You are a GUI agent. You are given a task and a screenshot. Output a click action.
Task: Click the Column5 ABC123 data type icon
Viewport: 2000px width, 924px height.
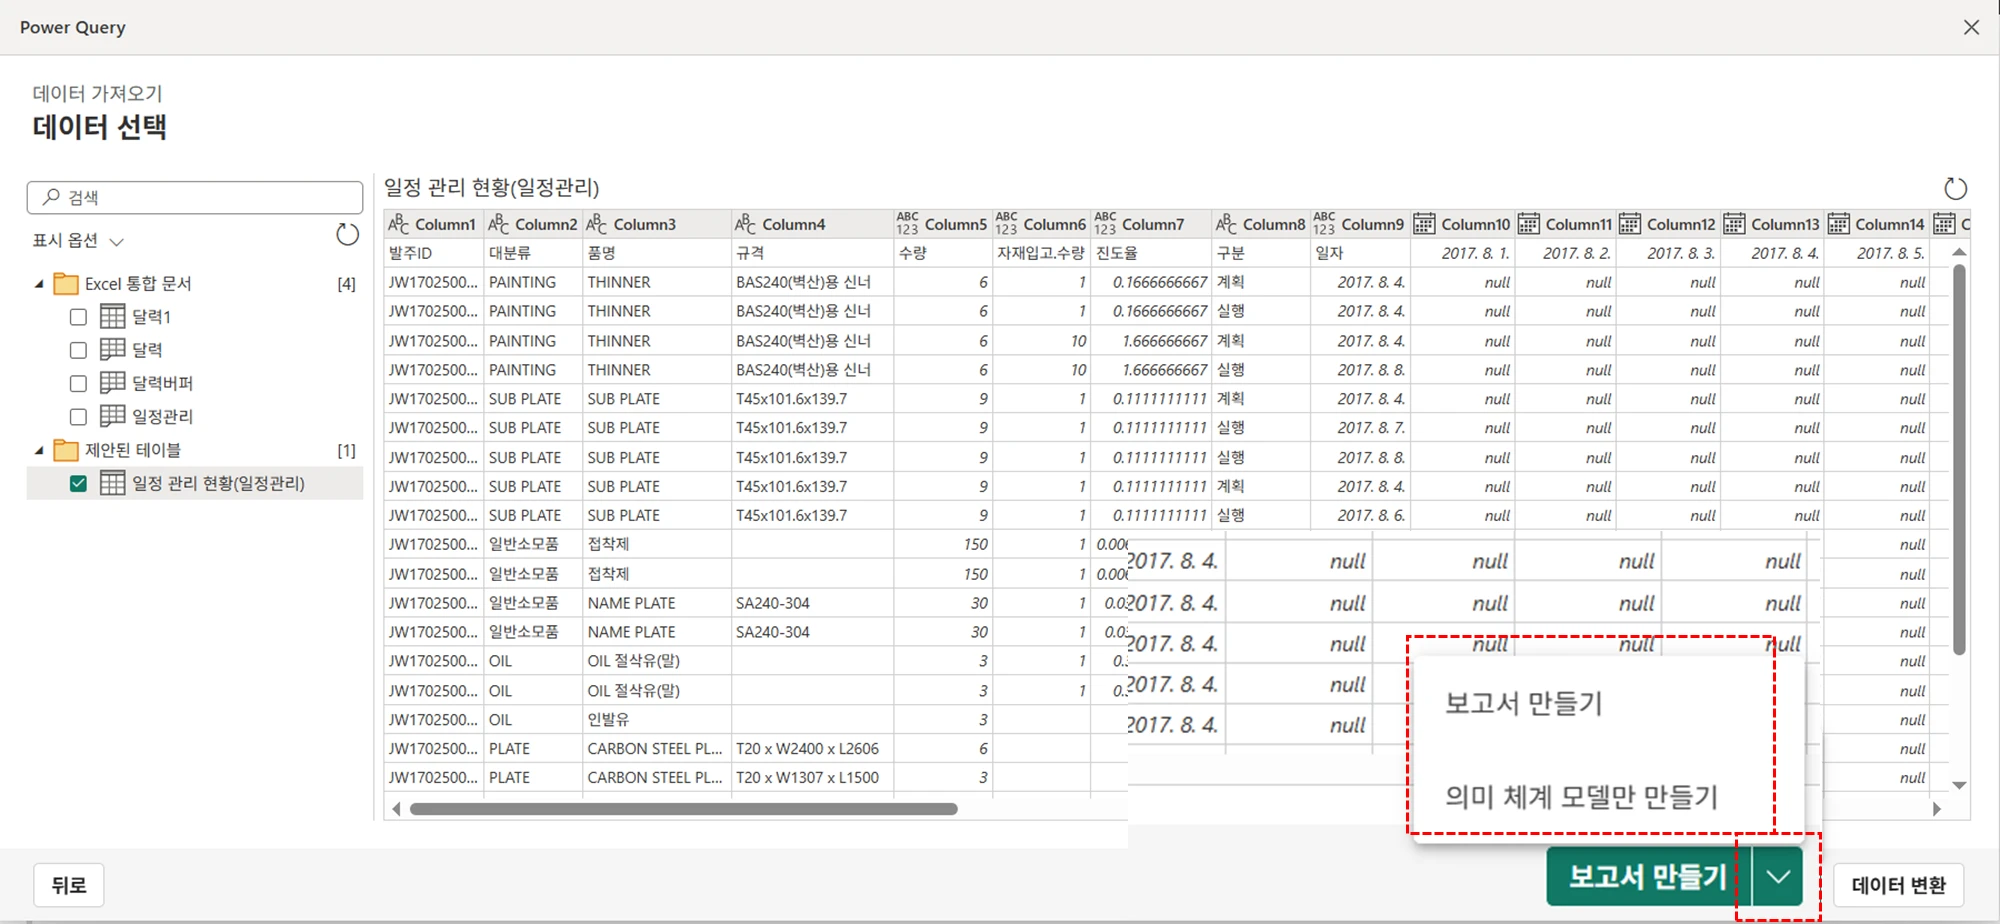[x=907, y=224]
